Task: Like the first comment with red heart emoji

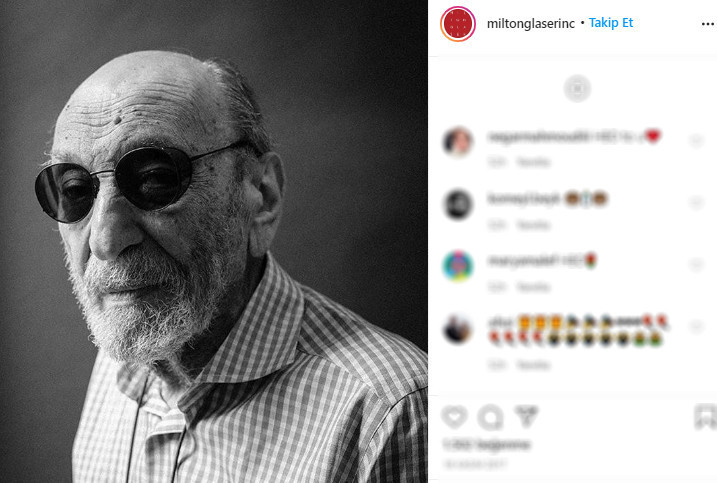Action: 696,142
